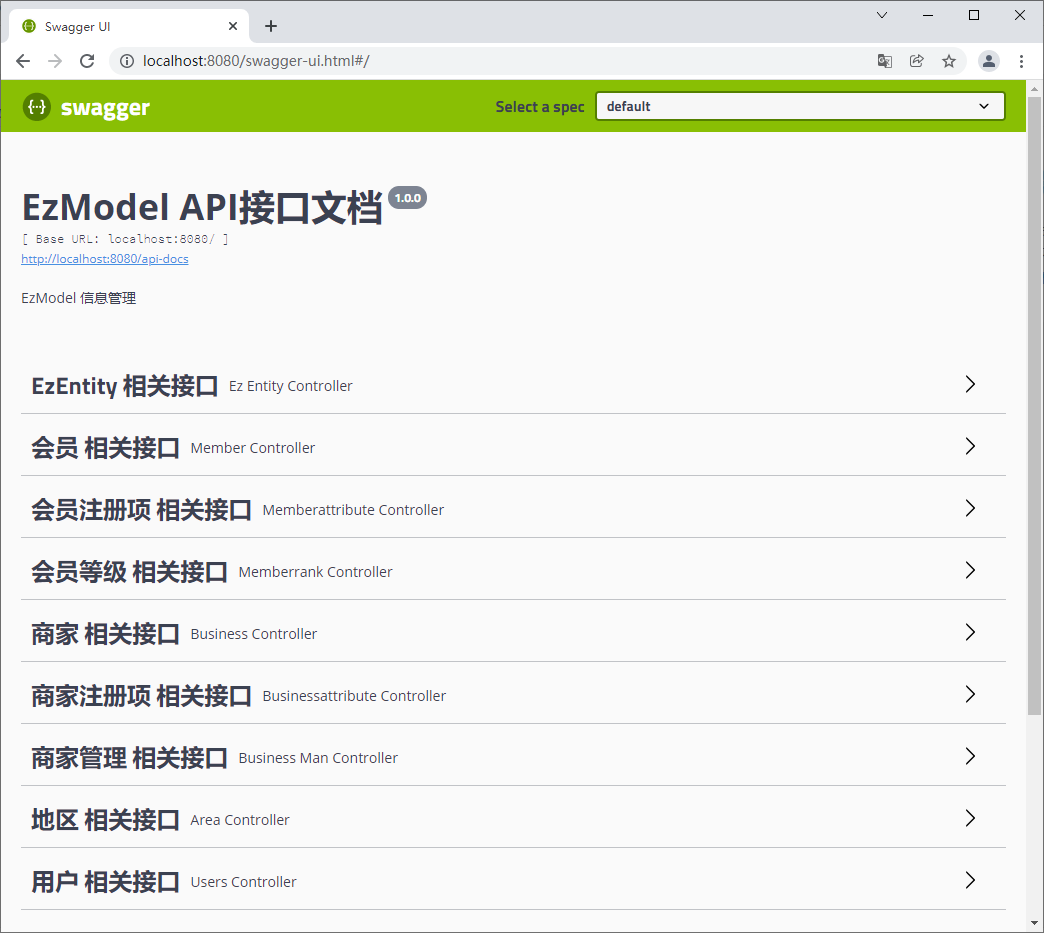Click the Business Man Controller description text
This screenshot has height=933, width=1044.
pyautogui.click(x=318, y=758)
